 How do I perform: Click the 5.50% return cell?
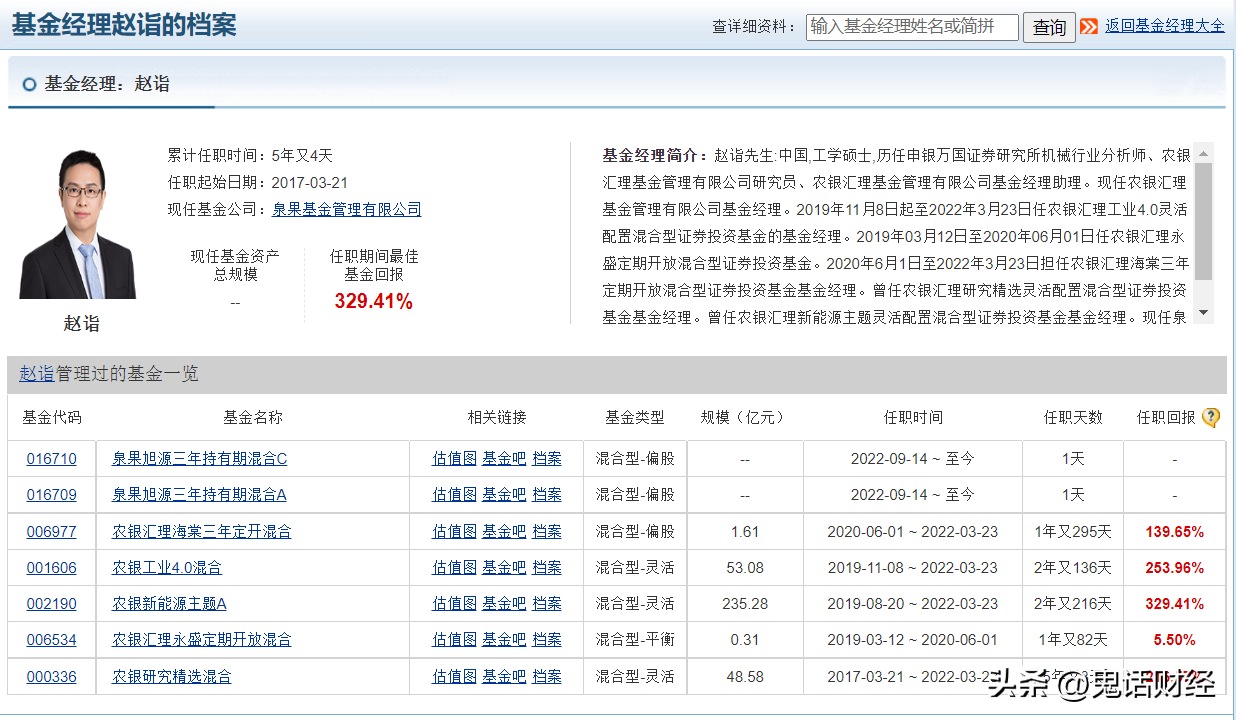1174,640
